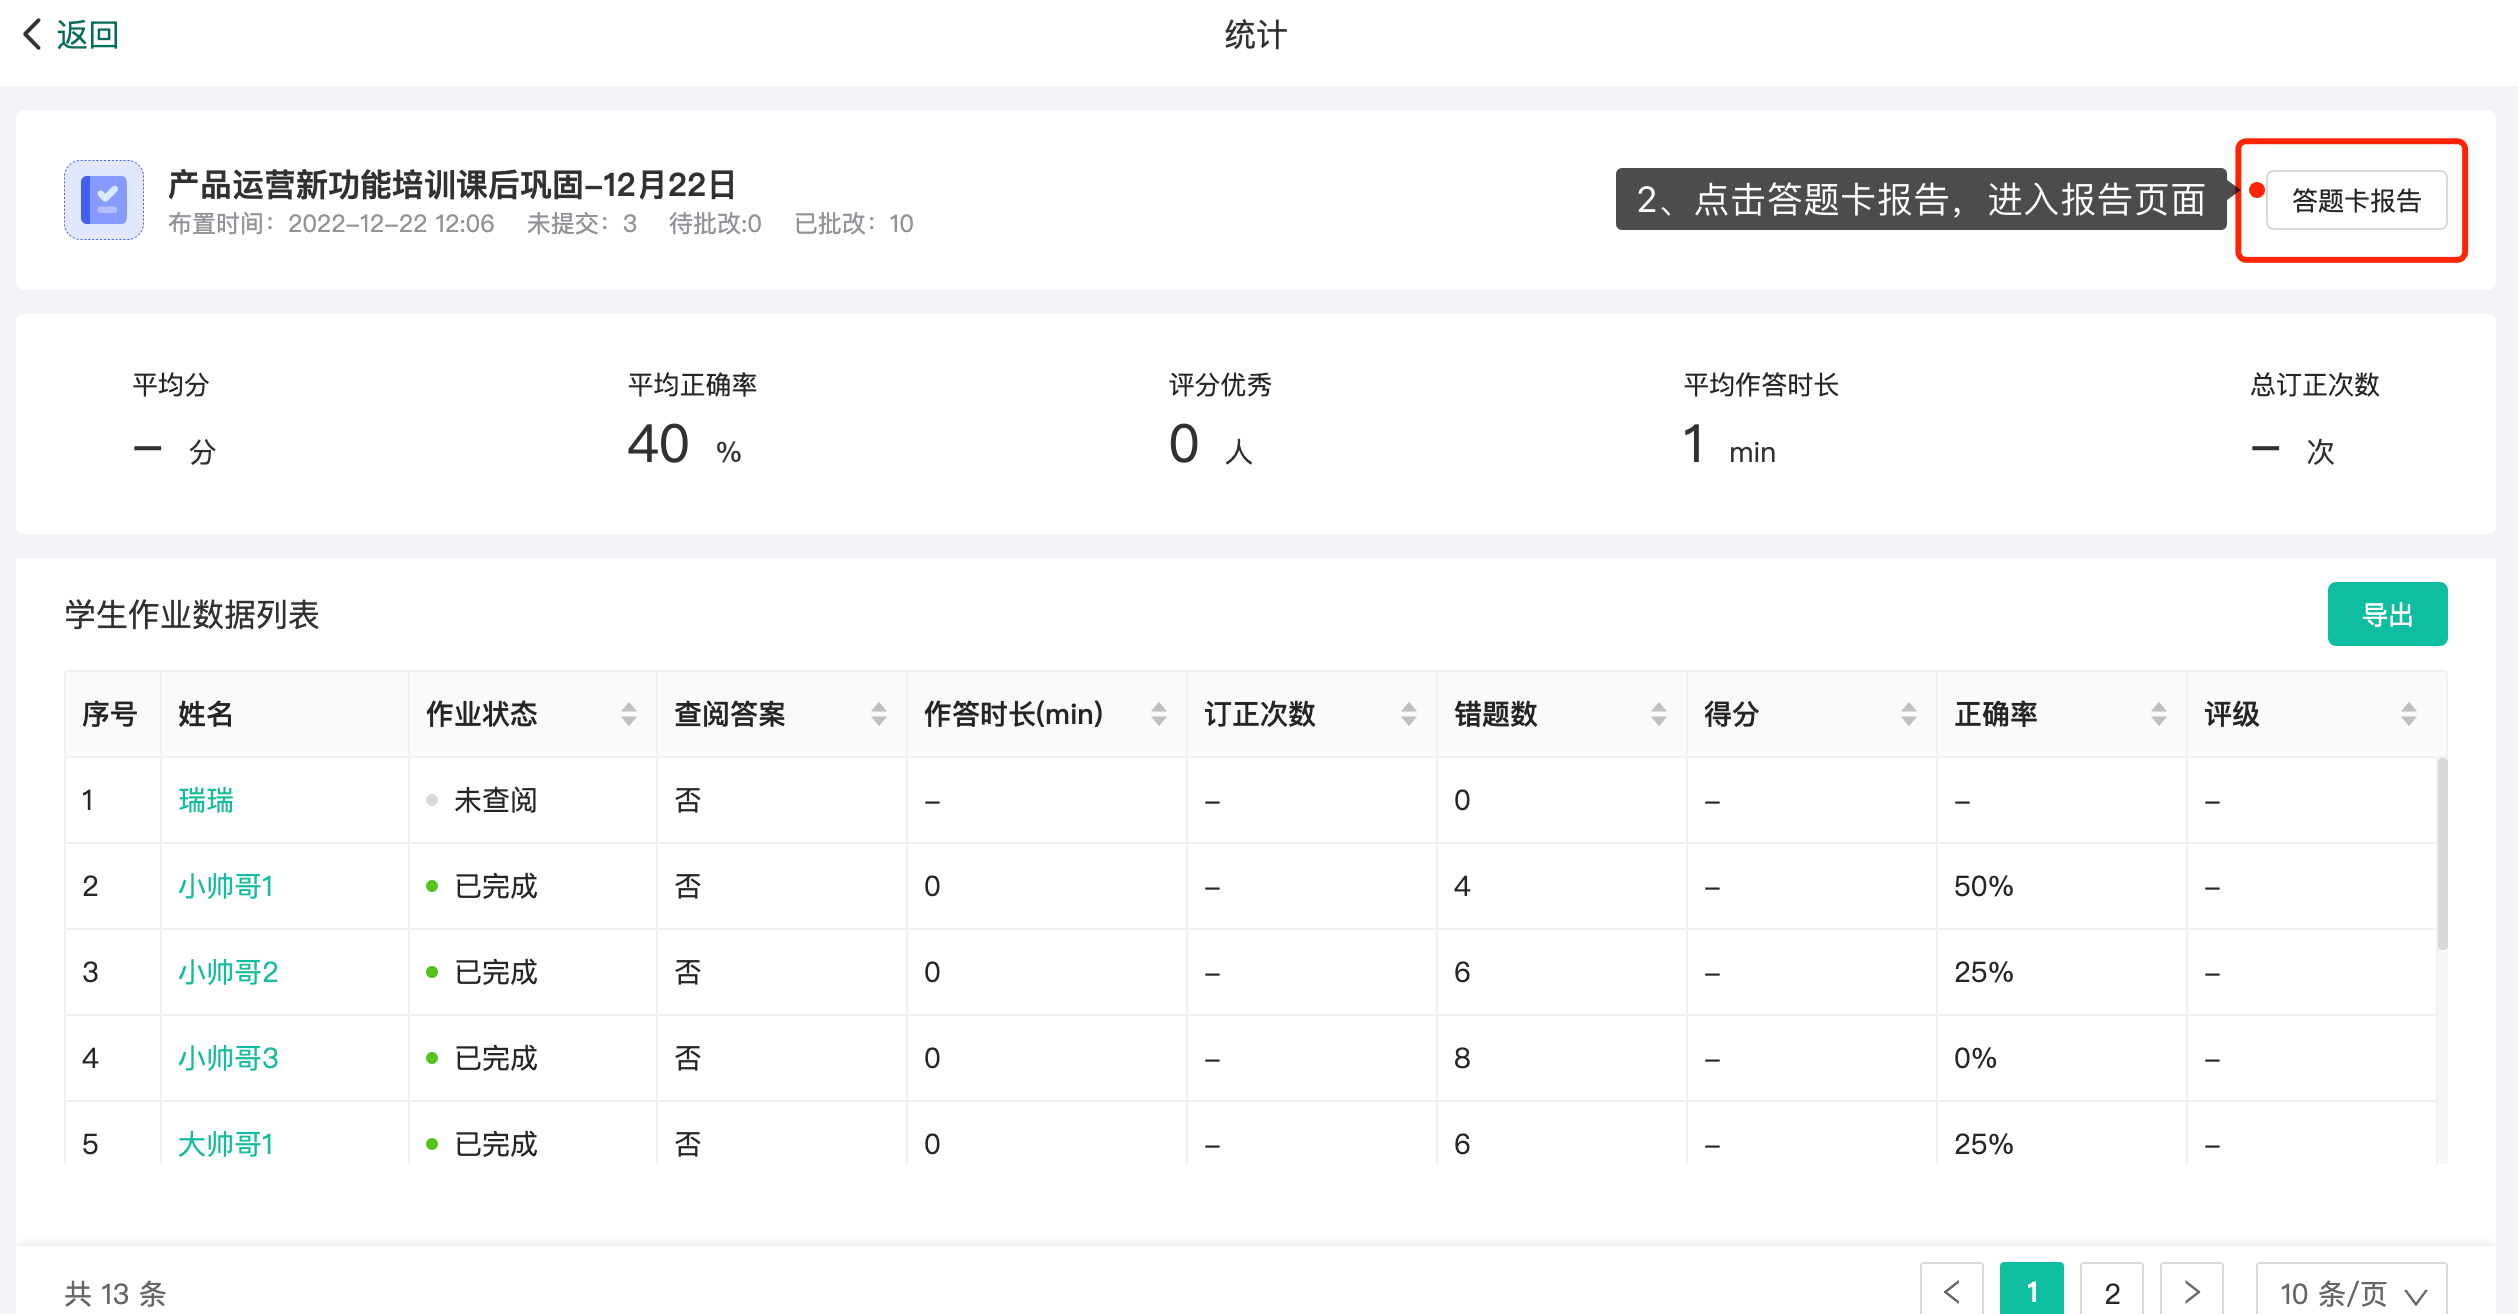The width and height of the screenshot is (2518, 1314).
Task: Open student 小帅哥3's details
Action: (x=228, y=1058)
